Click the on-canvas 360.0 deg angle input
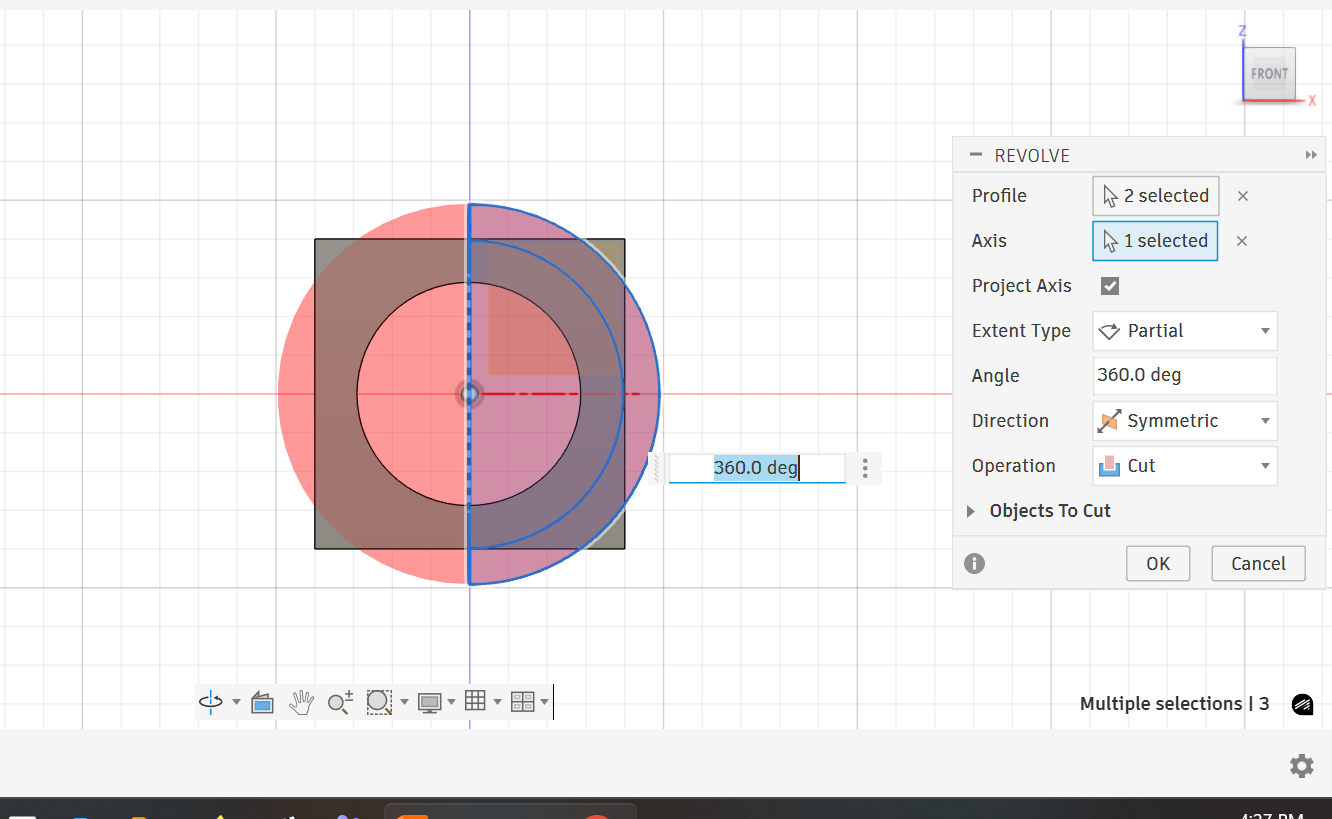This screenshot has height=819, width=1332. pos(757,468)
